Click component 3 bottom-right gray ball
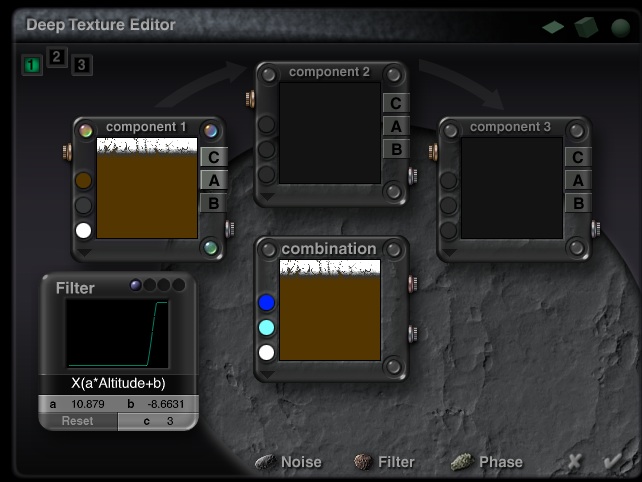Image resolution: width=642 pixels, height=482 pixels. tap(576, 248)
